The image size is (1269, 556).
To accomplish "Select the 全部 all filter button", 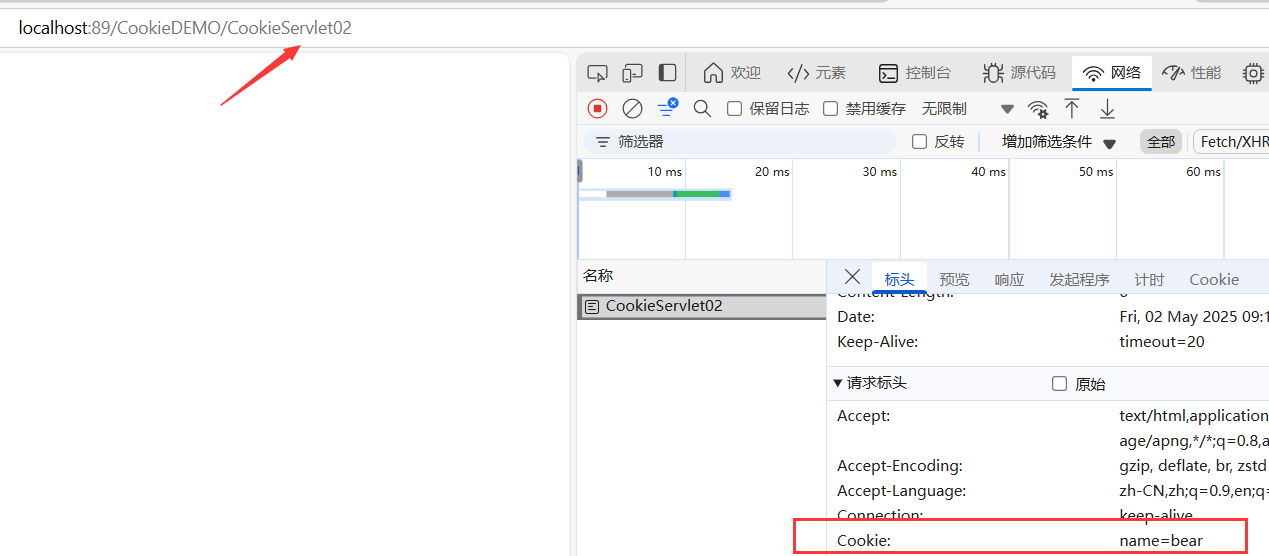I will [x=1161, y=142].
